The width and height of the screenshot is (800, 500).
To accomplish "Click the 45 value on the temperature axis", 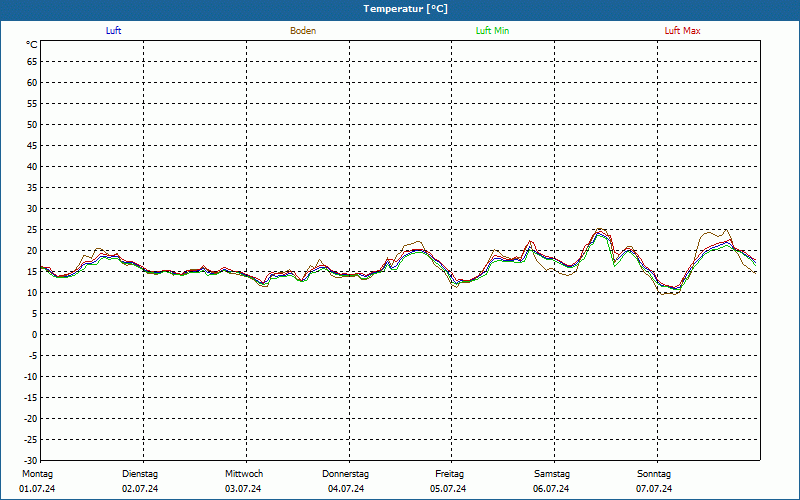I will 32,145.
